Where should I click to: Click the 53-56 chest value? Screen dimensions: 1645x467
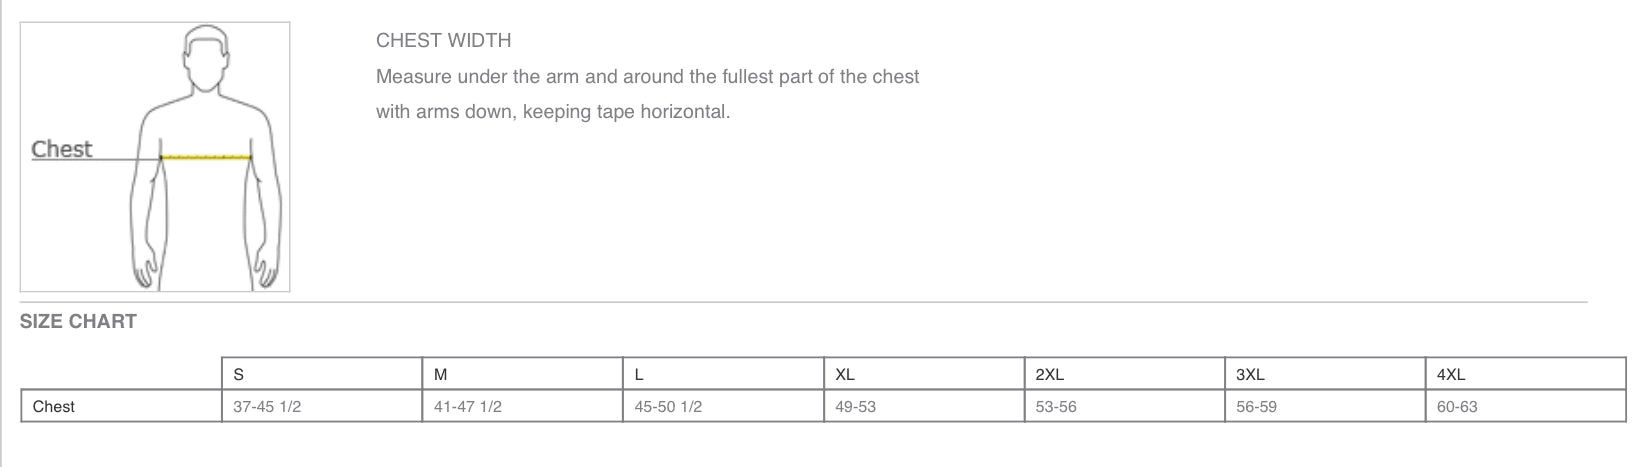[1056, 407]
